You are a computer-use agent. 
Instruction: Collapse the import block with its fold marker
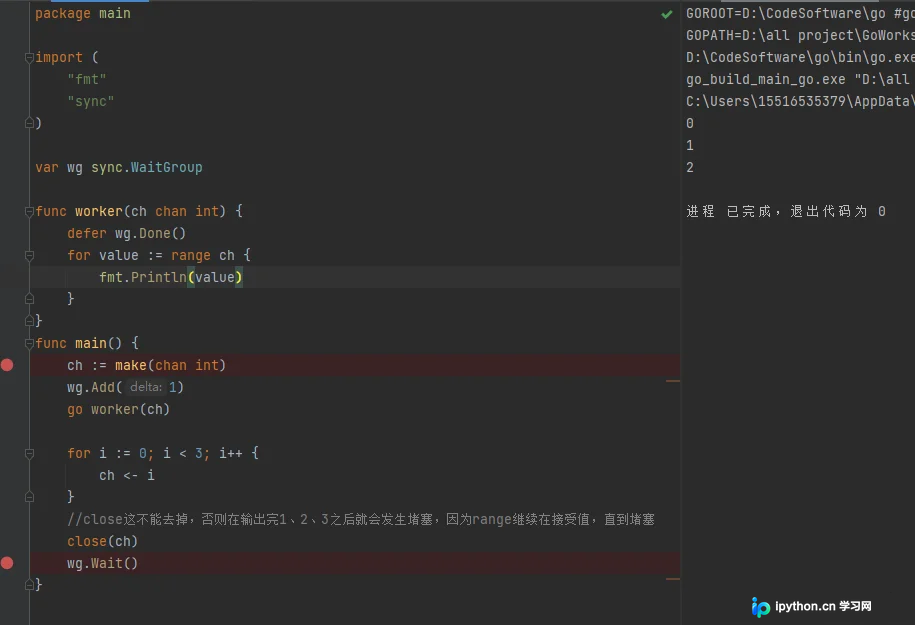[x=29, y=57]
